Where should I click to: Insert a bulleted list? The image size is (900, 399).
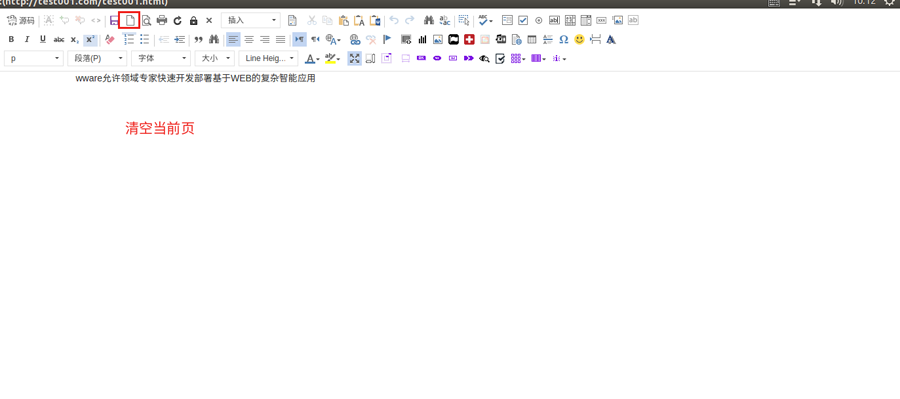tap(145, 40)
